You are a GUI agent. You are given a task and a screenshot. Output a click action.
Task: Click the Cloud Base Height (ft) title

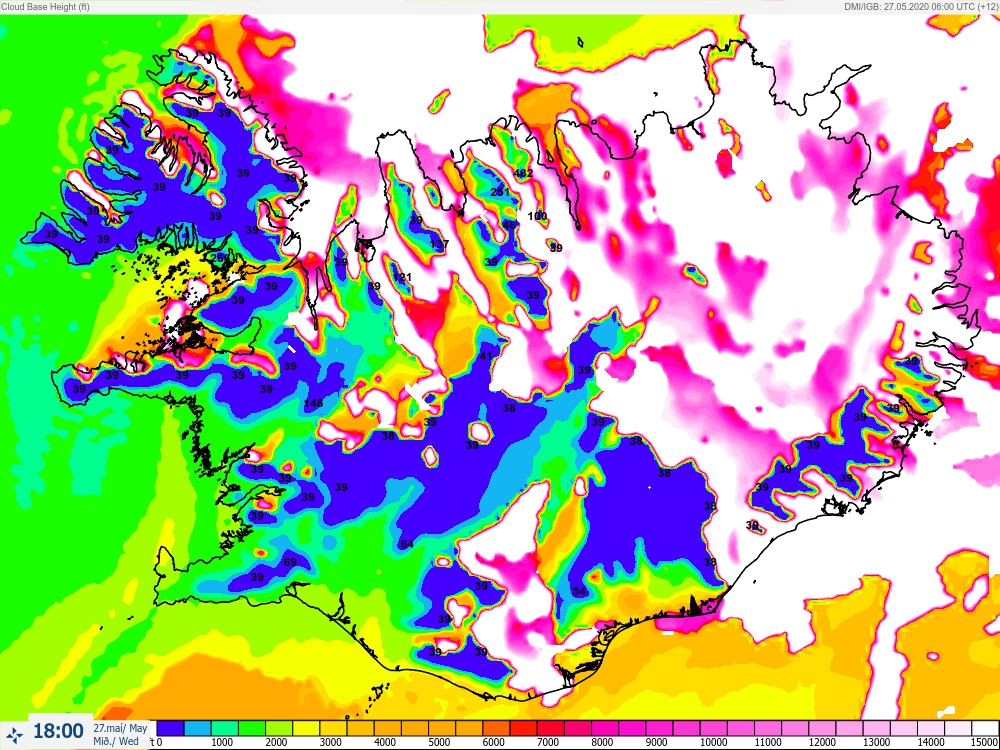45,7
